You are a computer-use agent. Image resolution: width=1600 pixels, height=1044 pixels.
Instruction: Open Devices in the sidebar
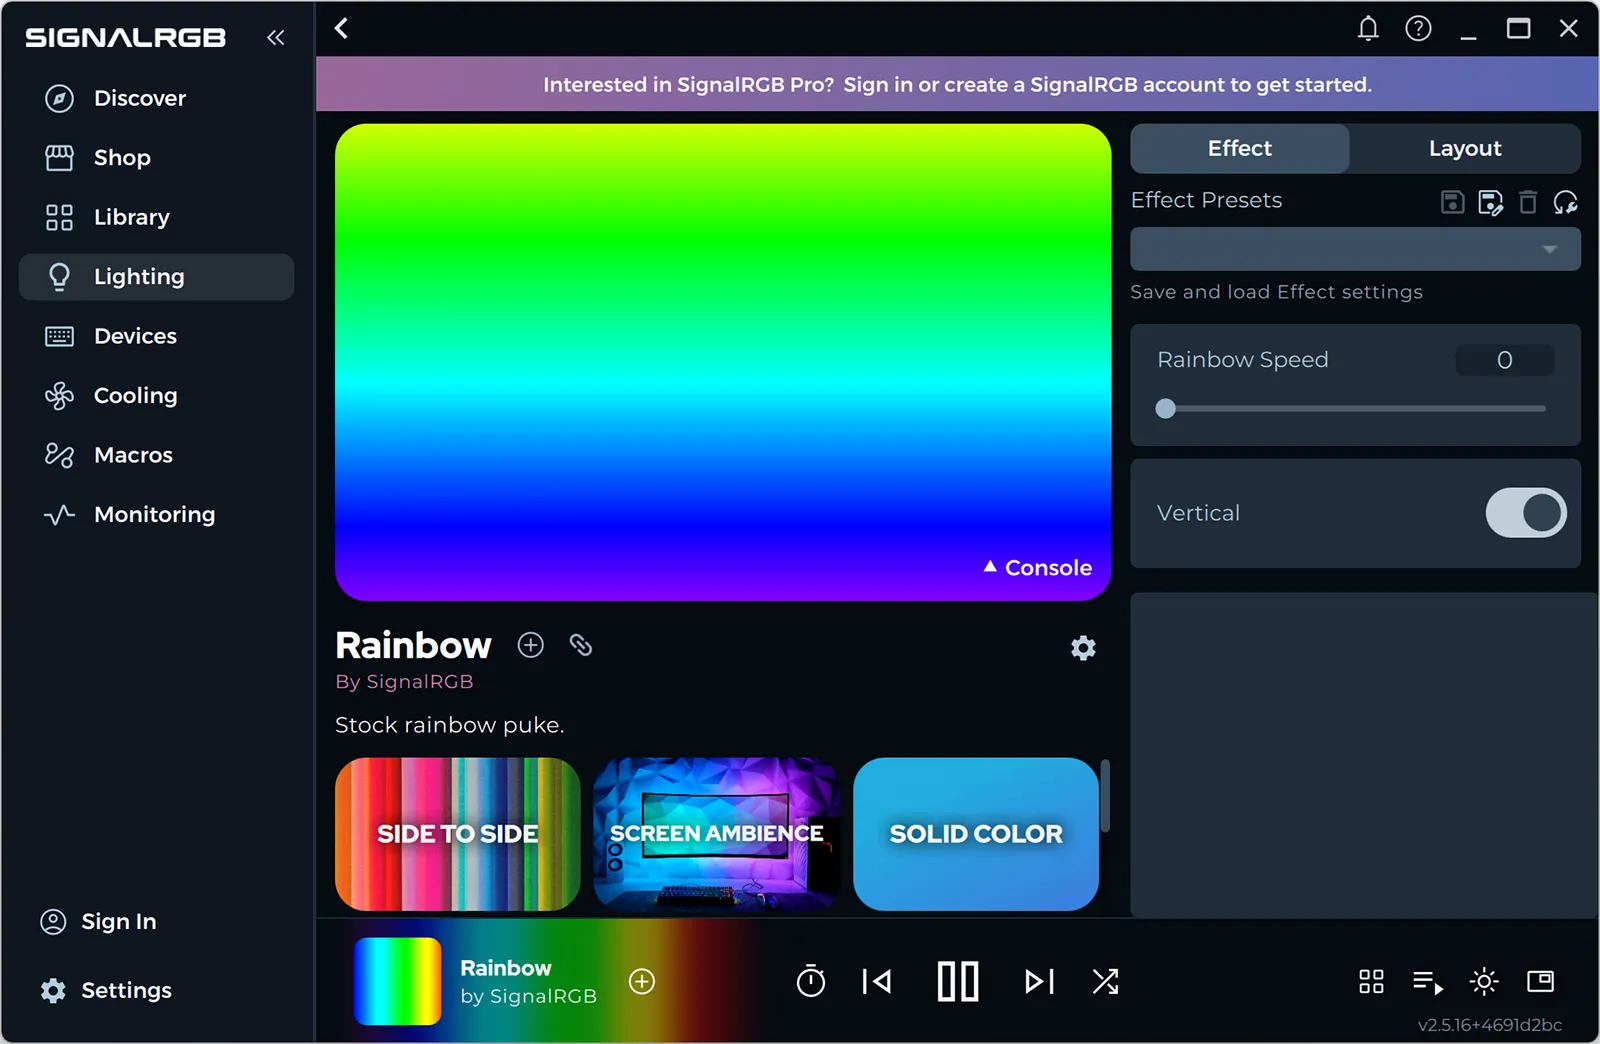135,336
